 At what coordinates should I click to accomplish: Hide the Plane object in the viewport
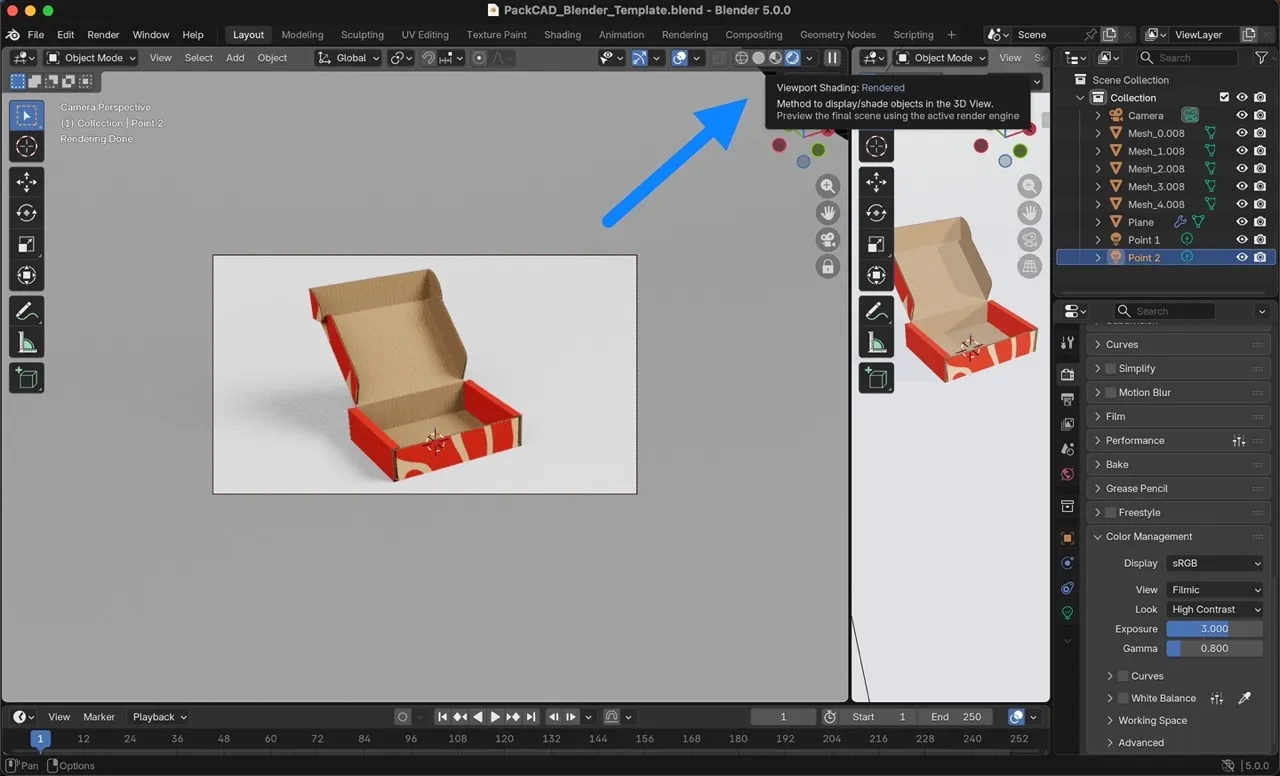1243,221
